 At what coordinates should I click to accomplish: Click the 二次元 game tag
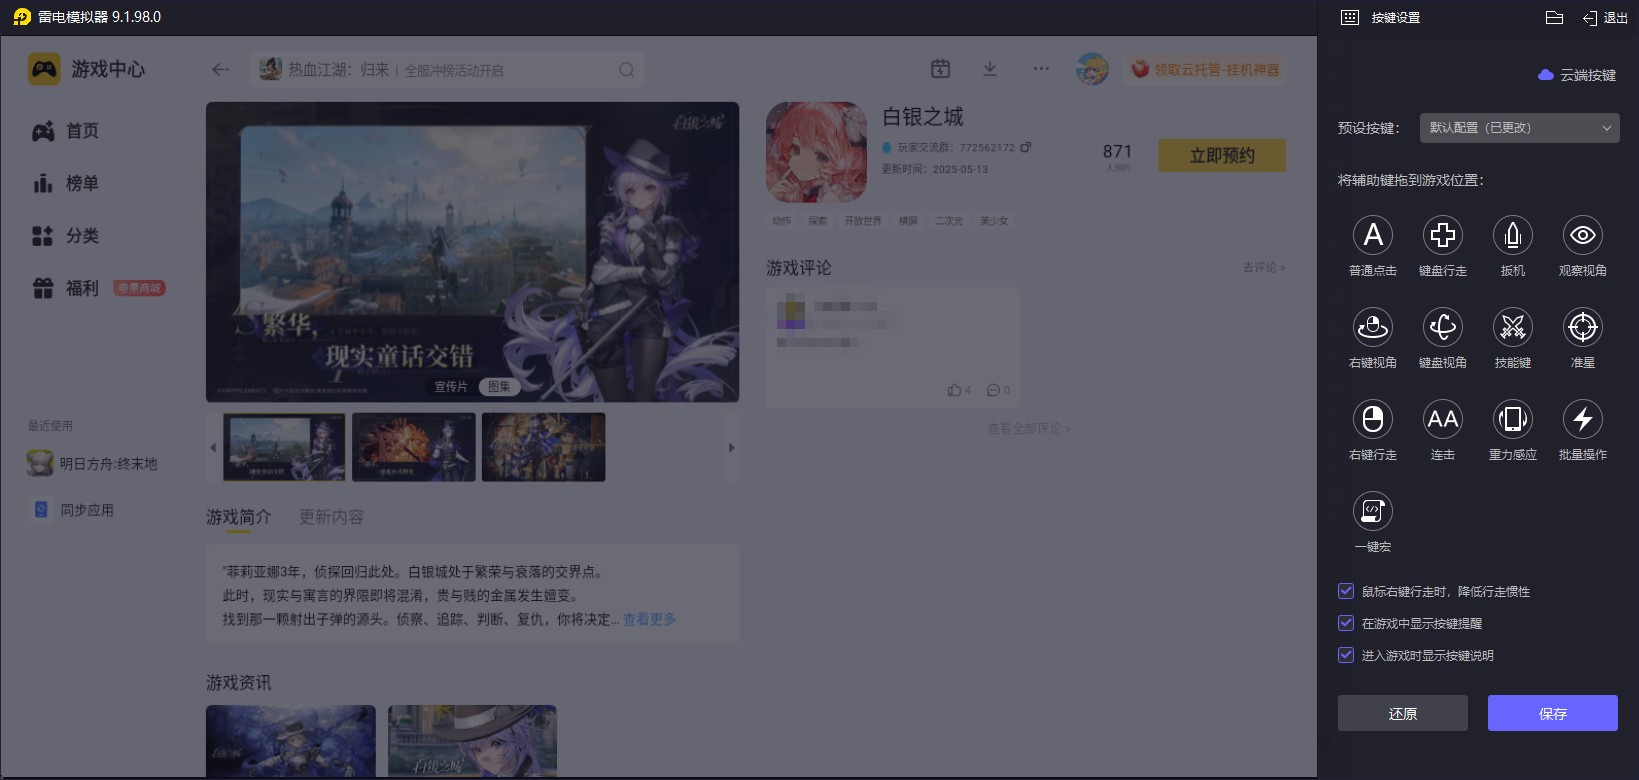click(x=949, y=221)
